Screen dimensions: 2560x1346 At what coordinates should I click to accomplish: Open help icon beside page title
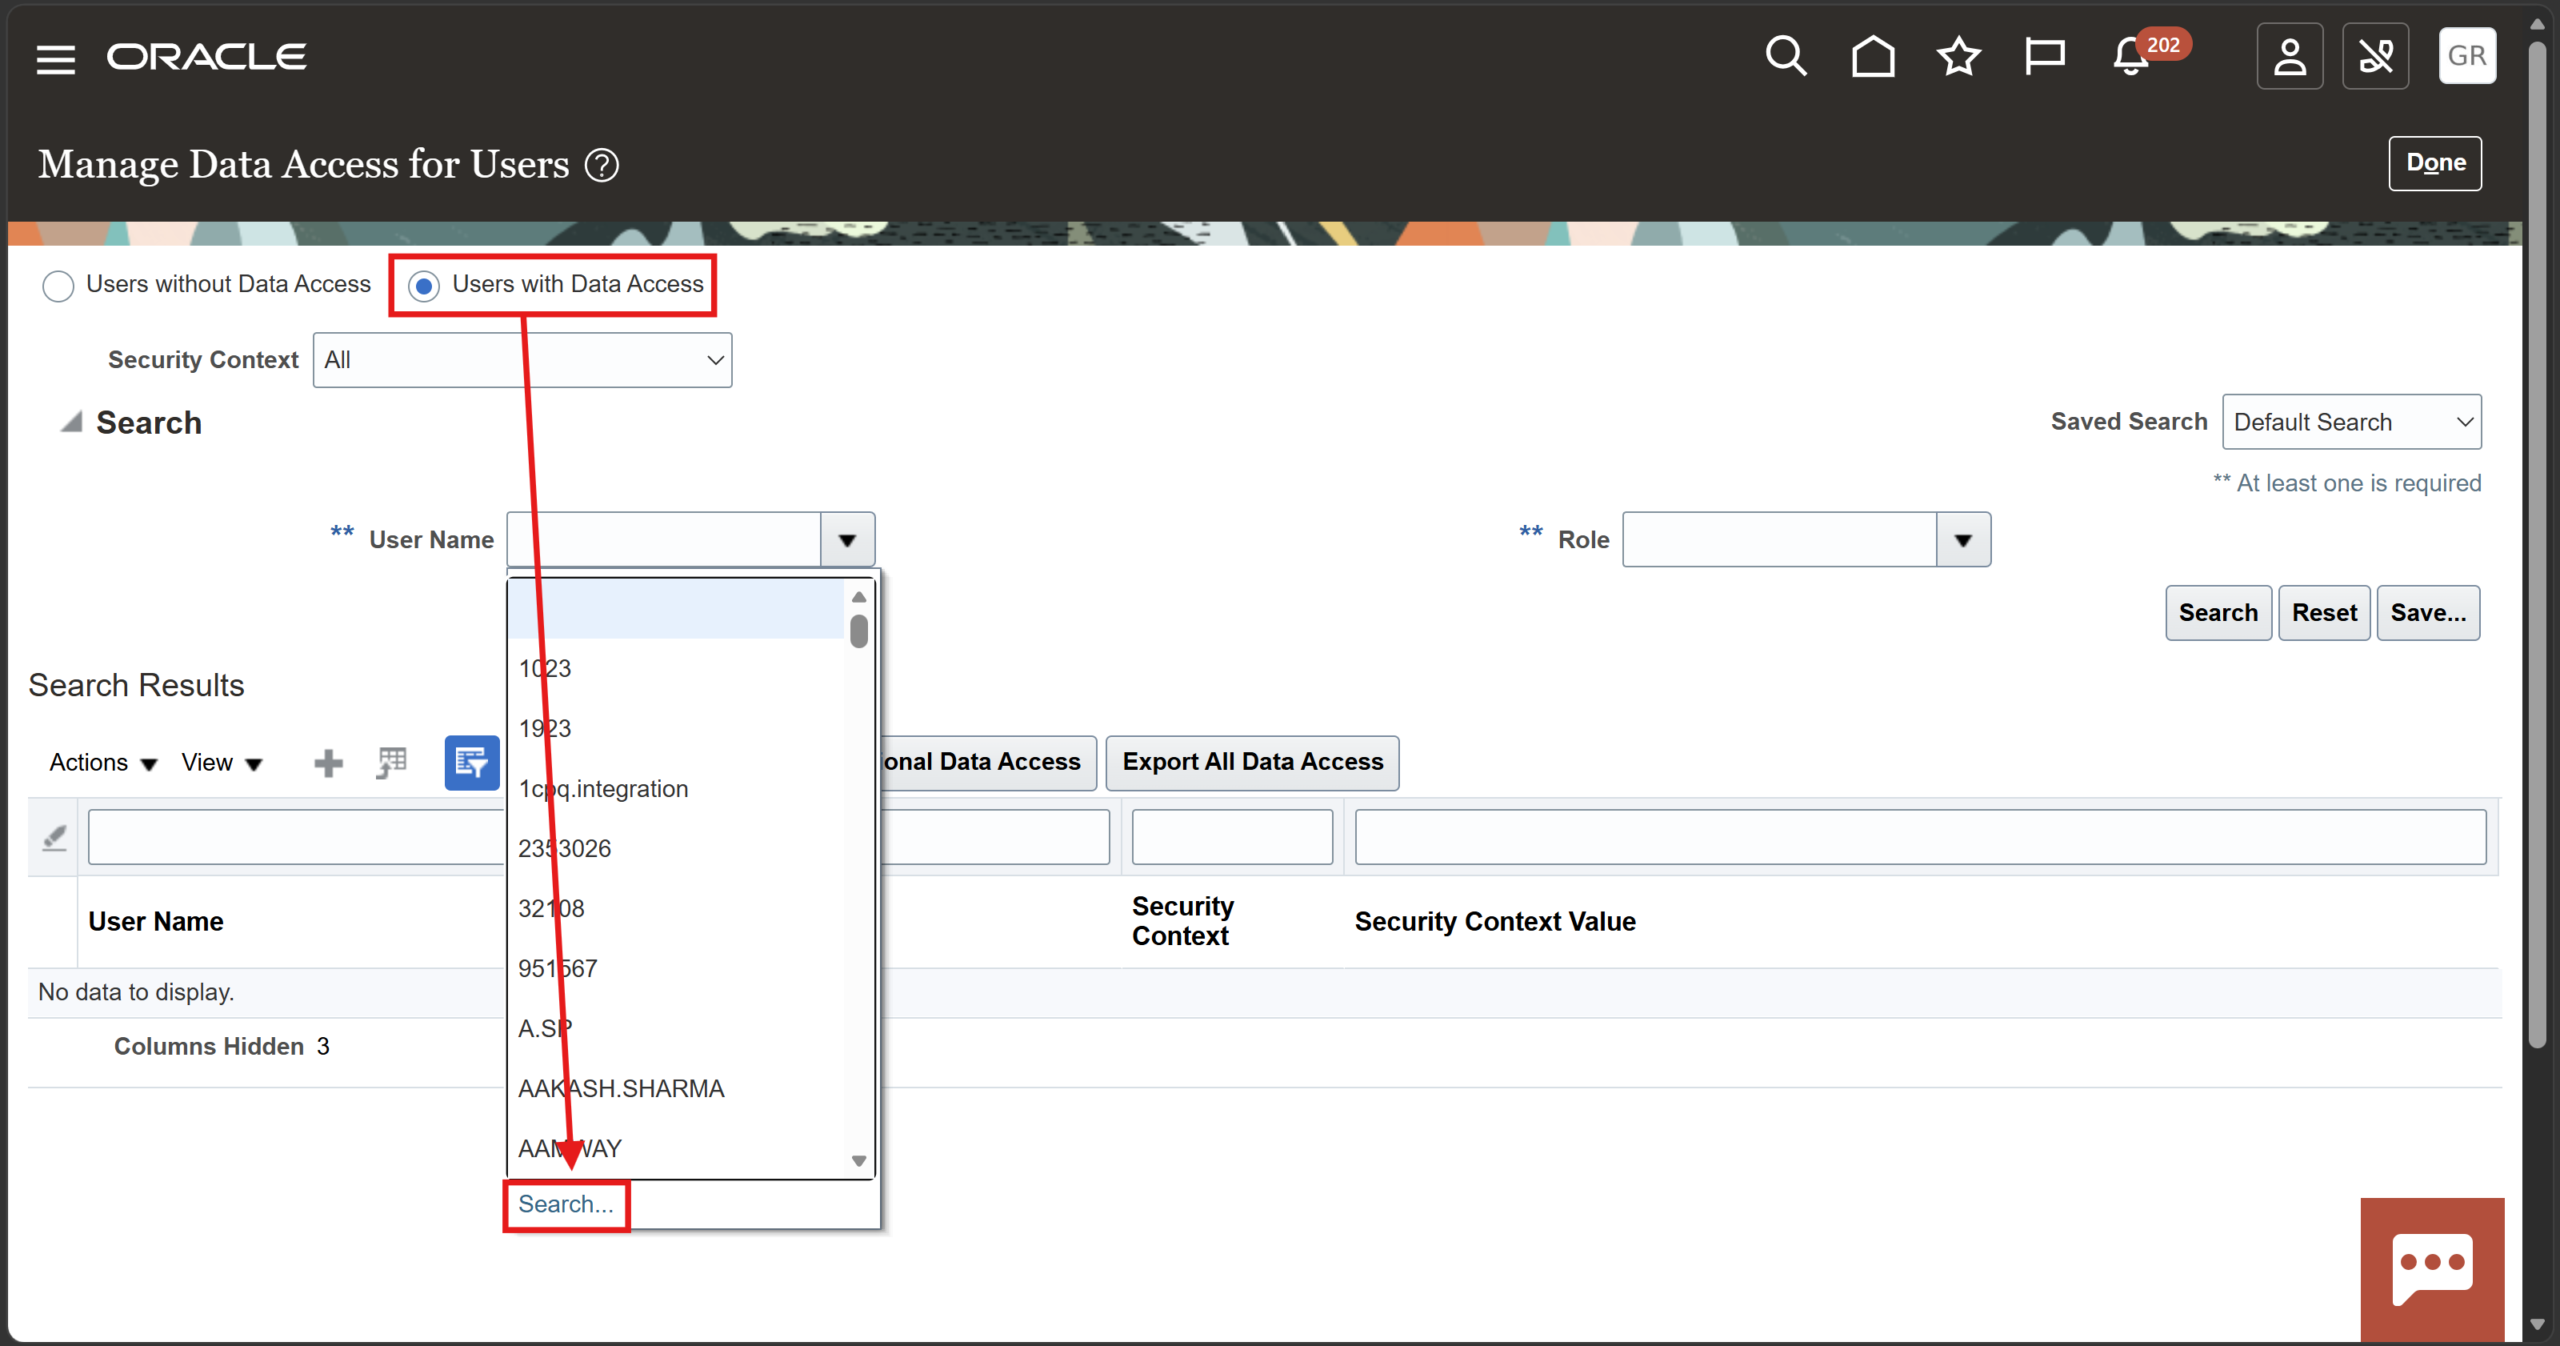coord(602,165)
